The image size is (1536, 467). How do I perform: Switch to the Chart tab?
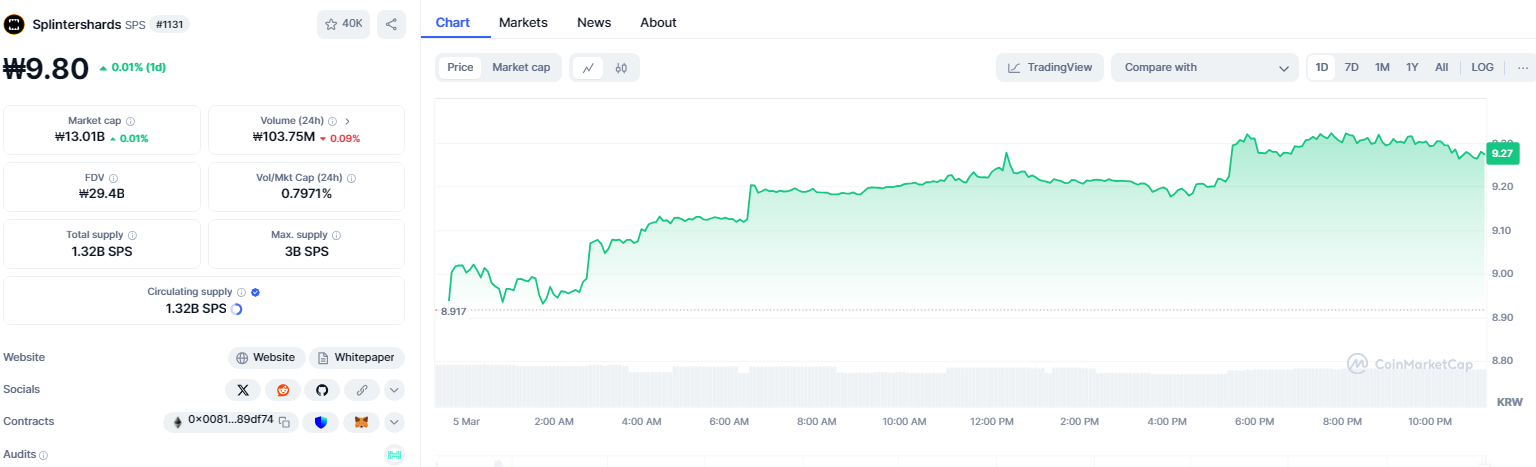tap(454, 22)
